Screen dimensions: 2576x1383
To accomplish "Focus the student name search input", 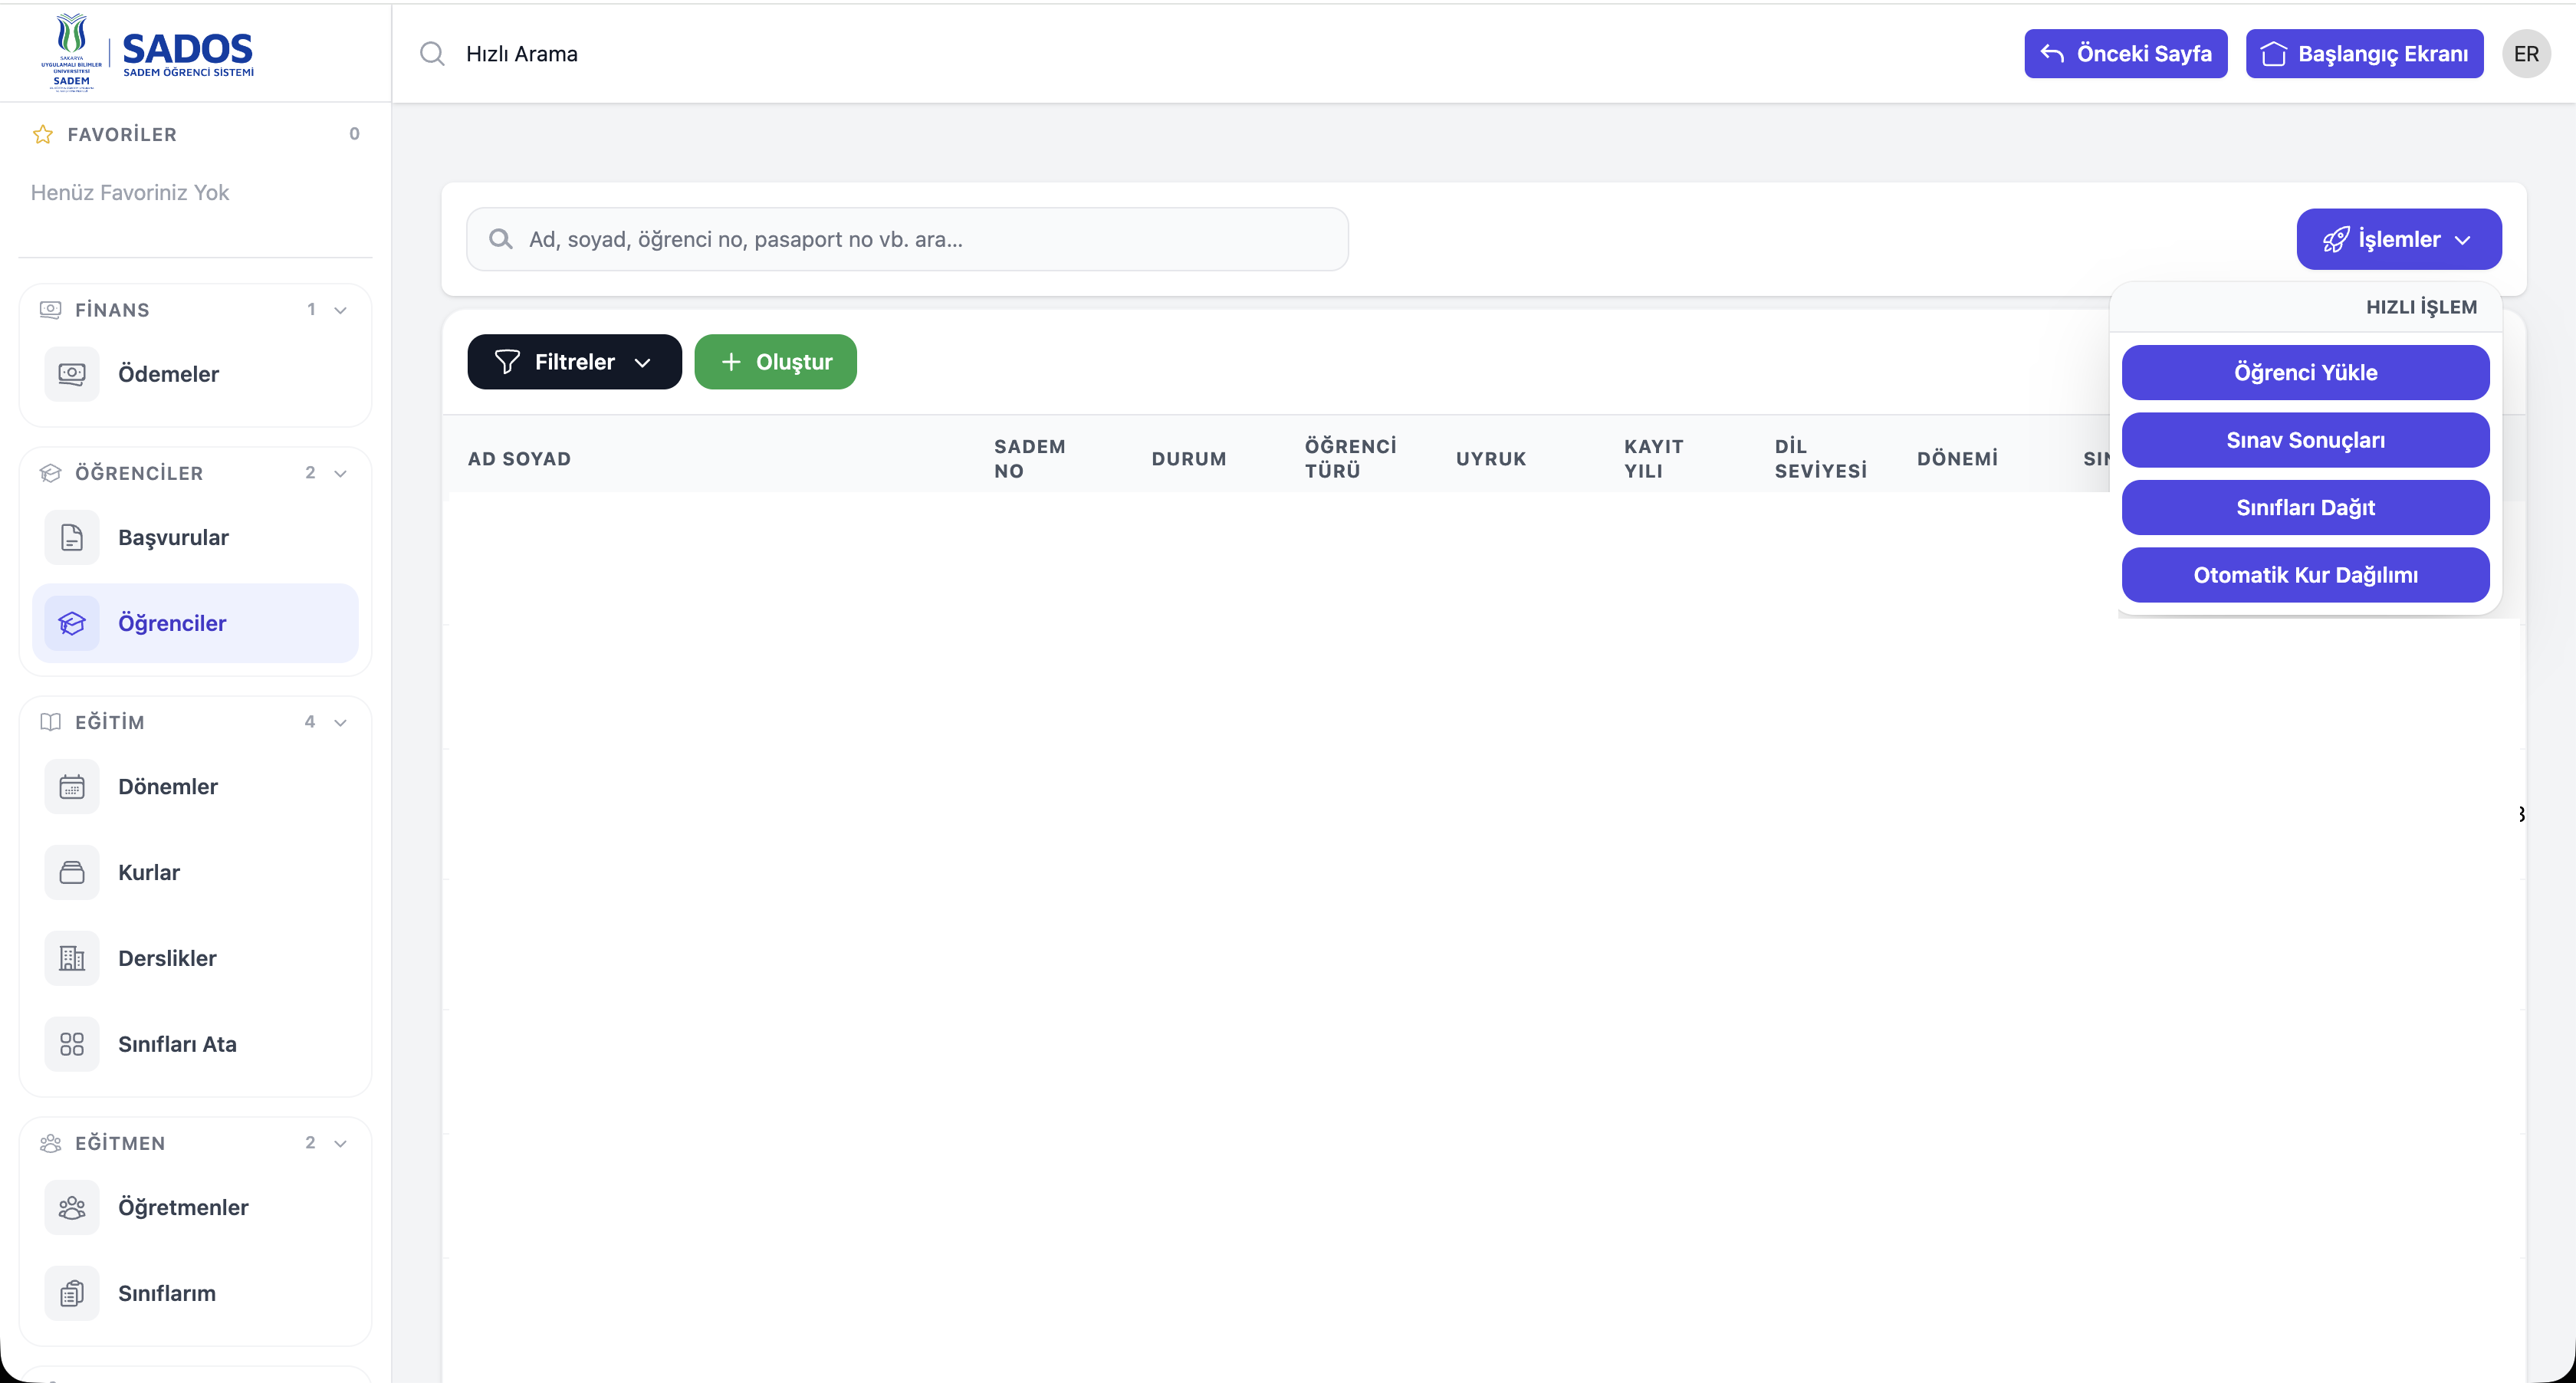I will click(907, 239).
